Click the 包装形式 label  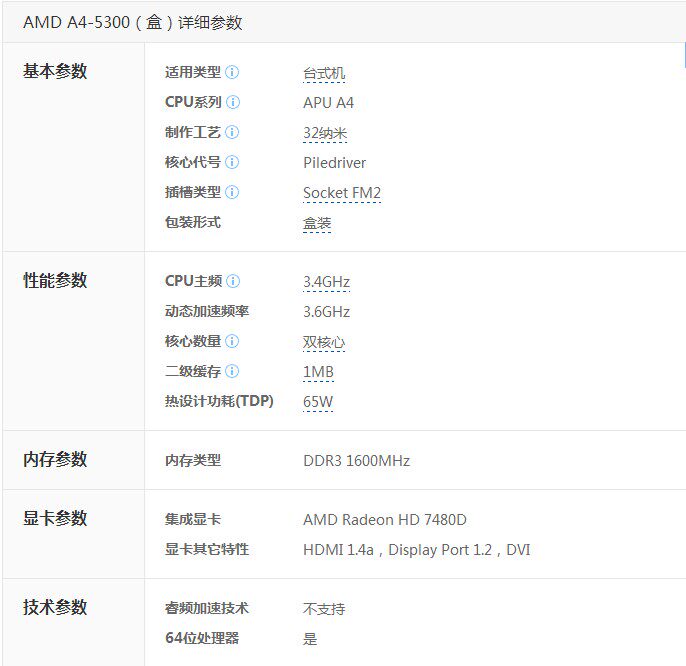click(x=193, y=222)
